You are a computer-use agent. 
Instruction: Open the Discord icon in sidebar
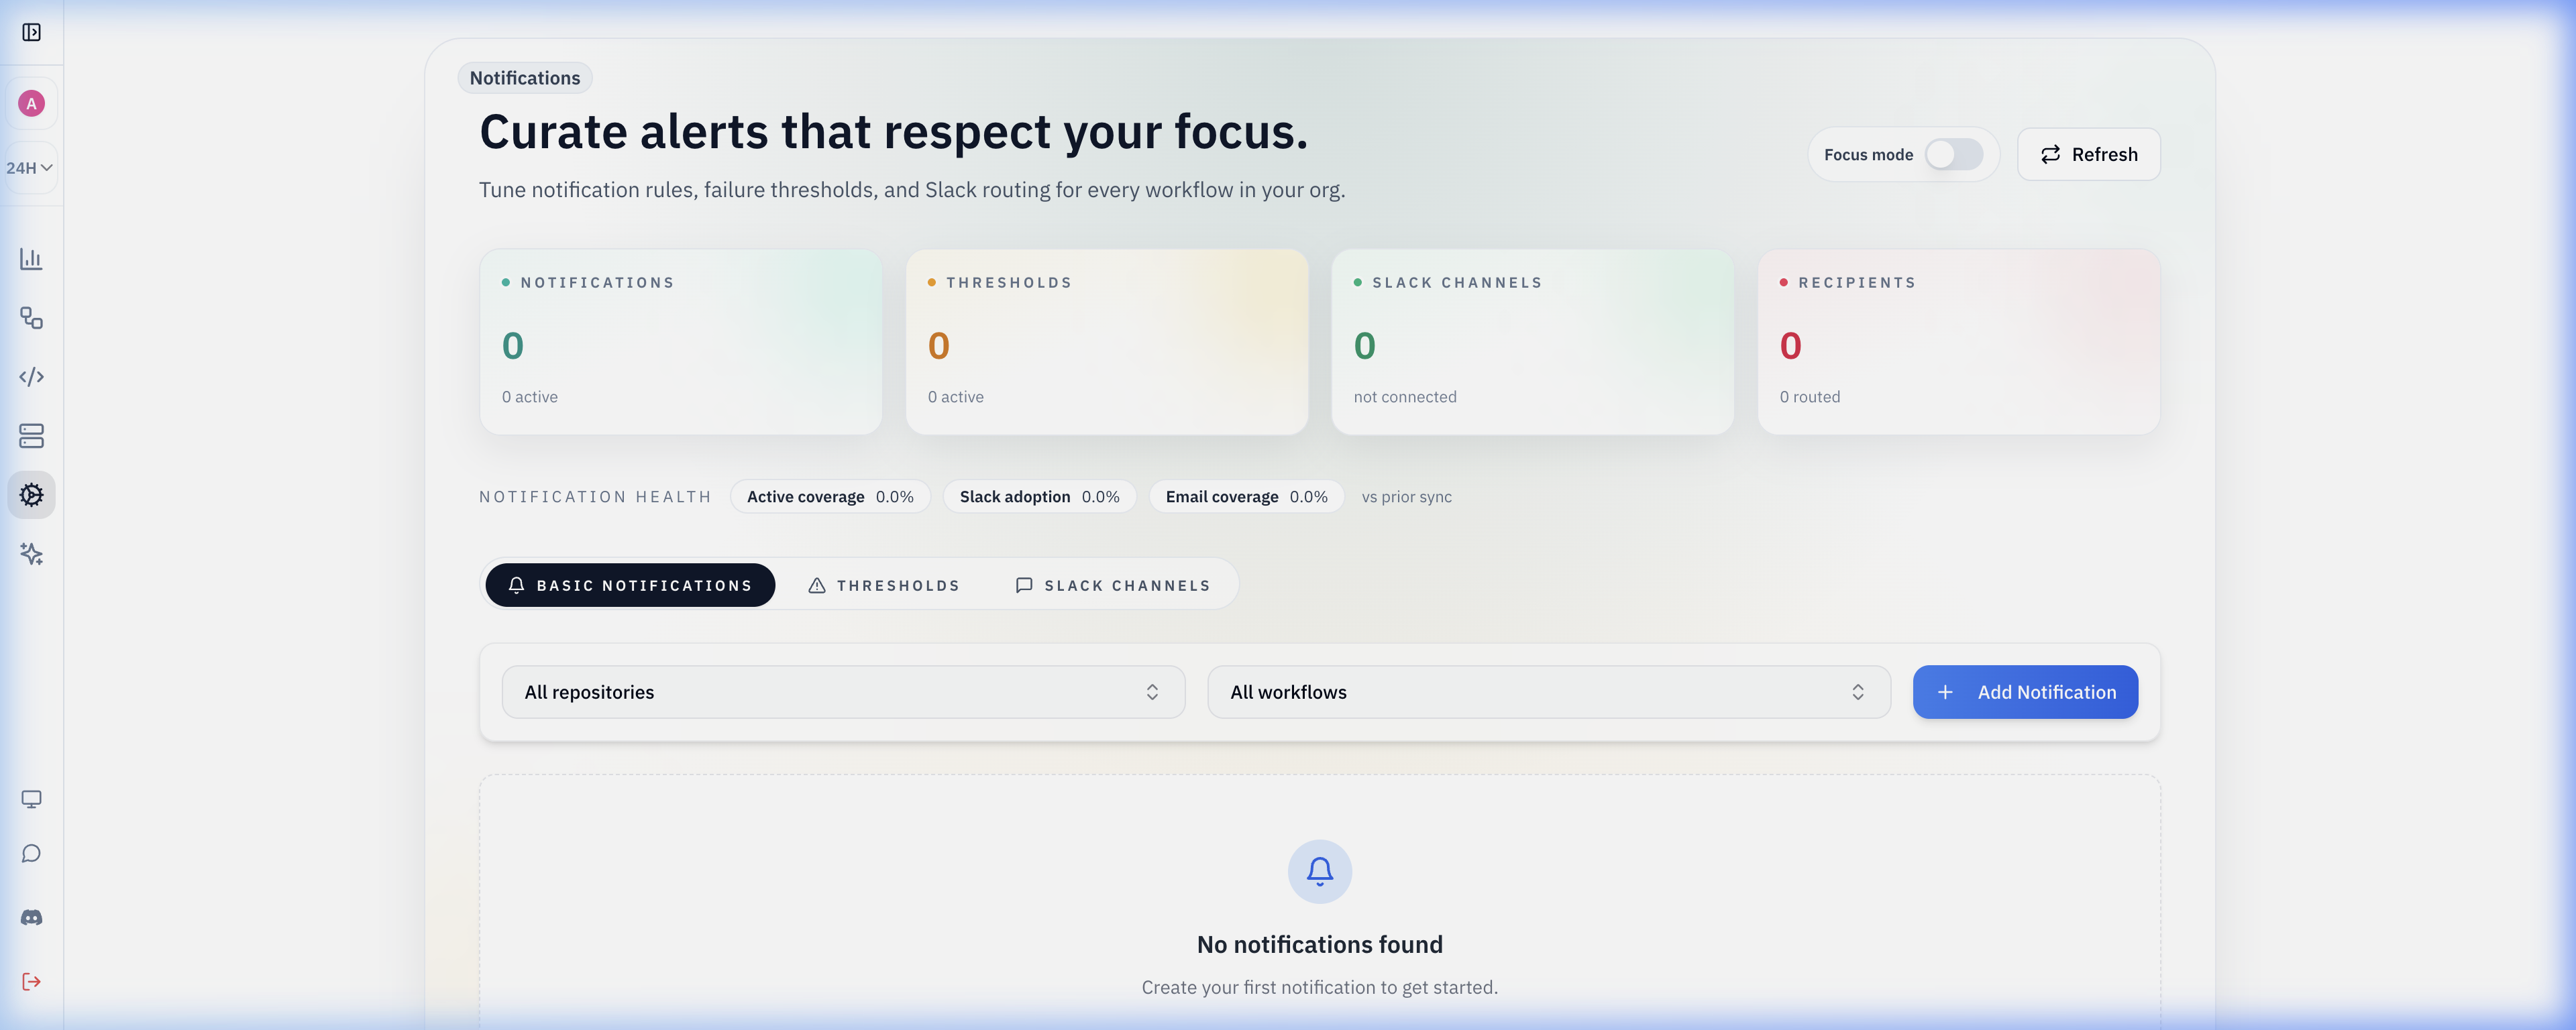click(31, 917)
